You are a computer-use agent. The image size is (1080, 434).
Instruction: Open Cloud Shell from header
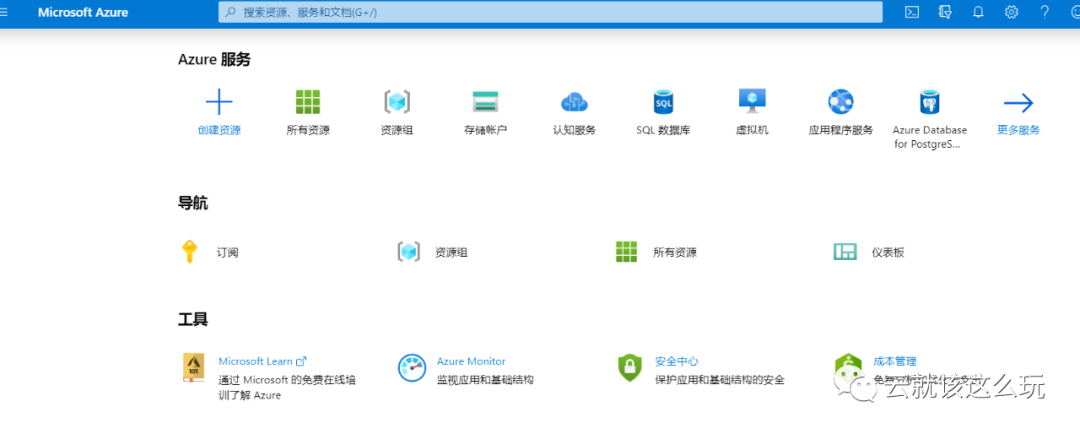pos(911,12)
